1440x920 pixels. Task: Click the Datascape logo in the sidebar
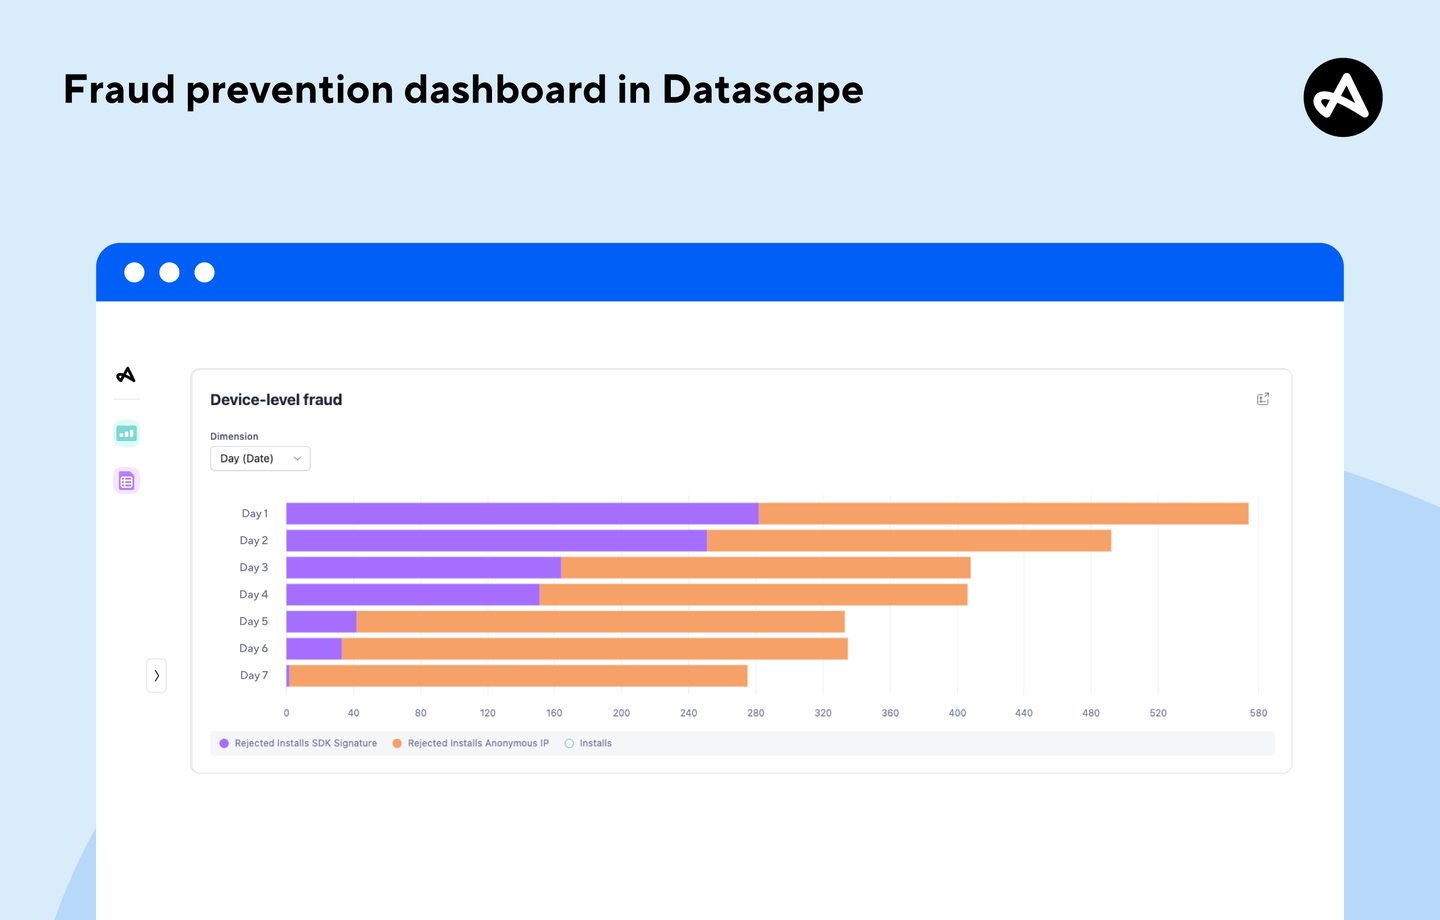126,374
